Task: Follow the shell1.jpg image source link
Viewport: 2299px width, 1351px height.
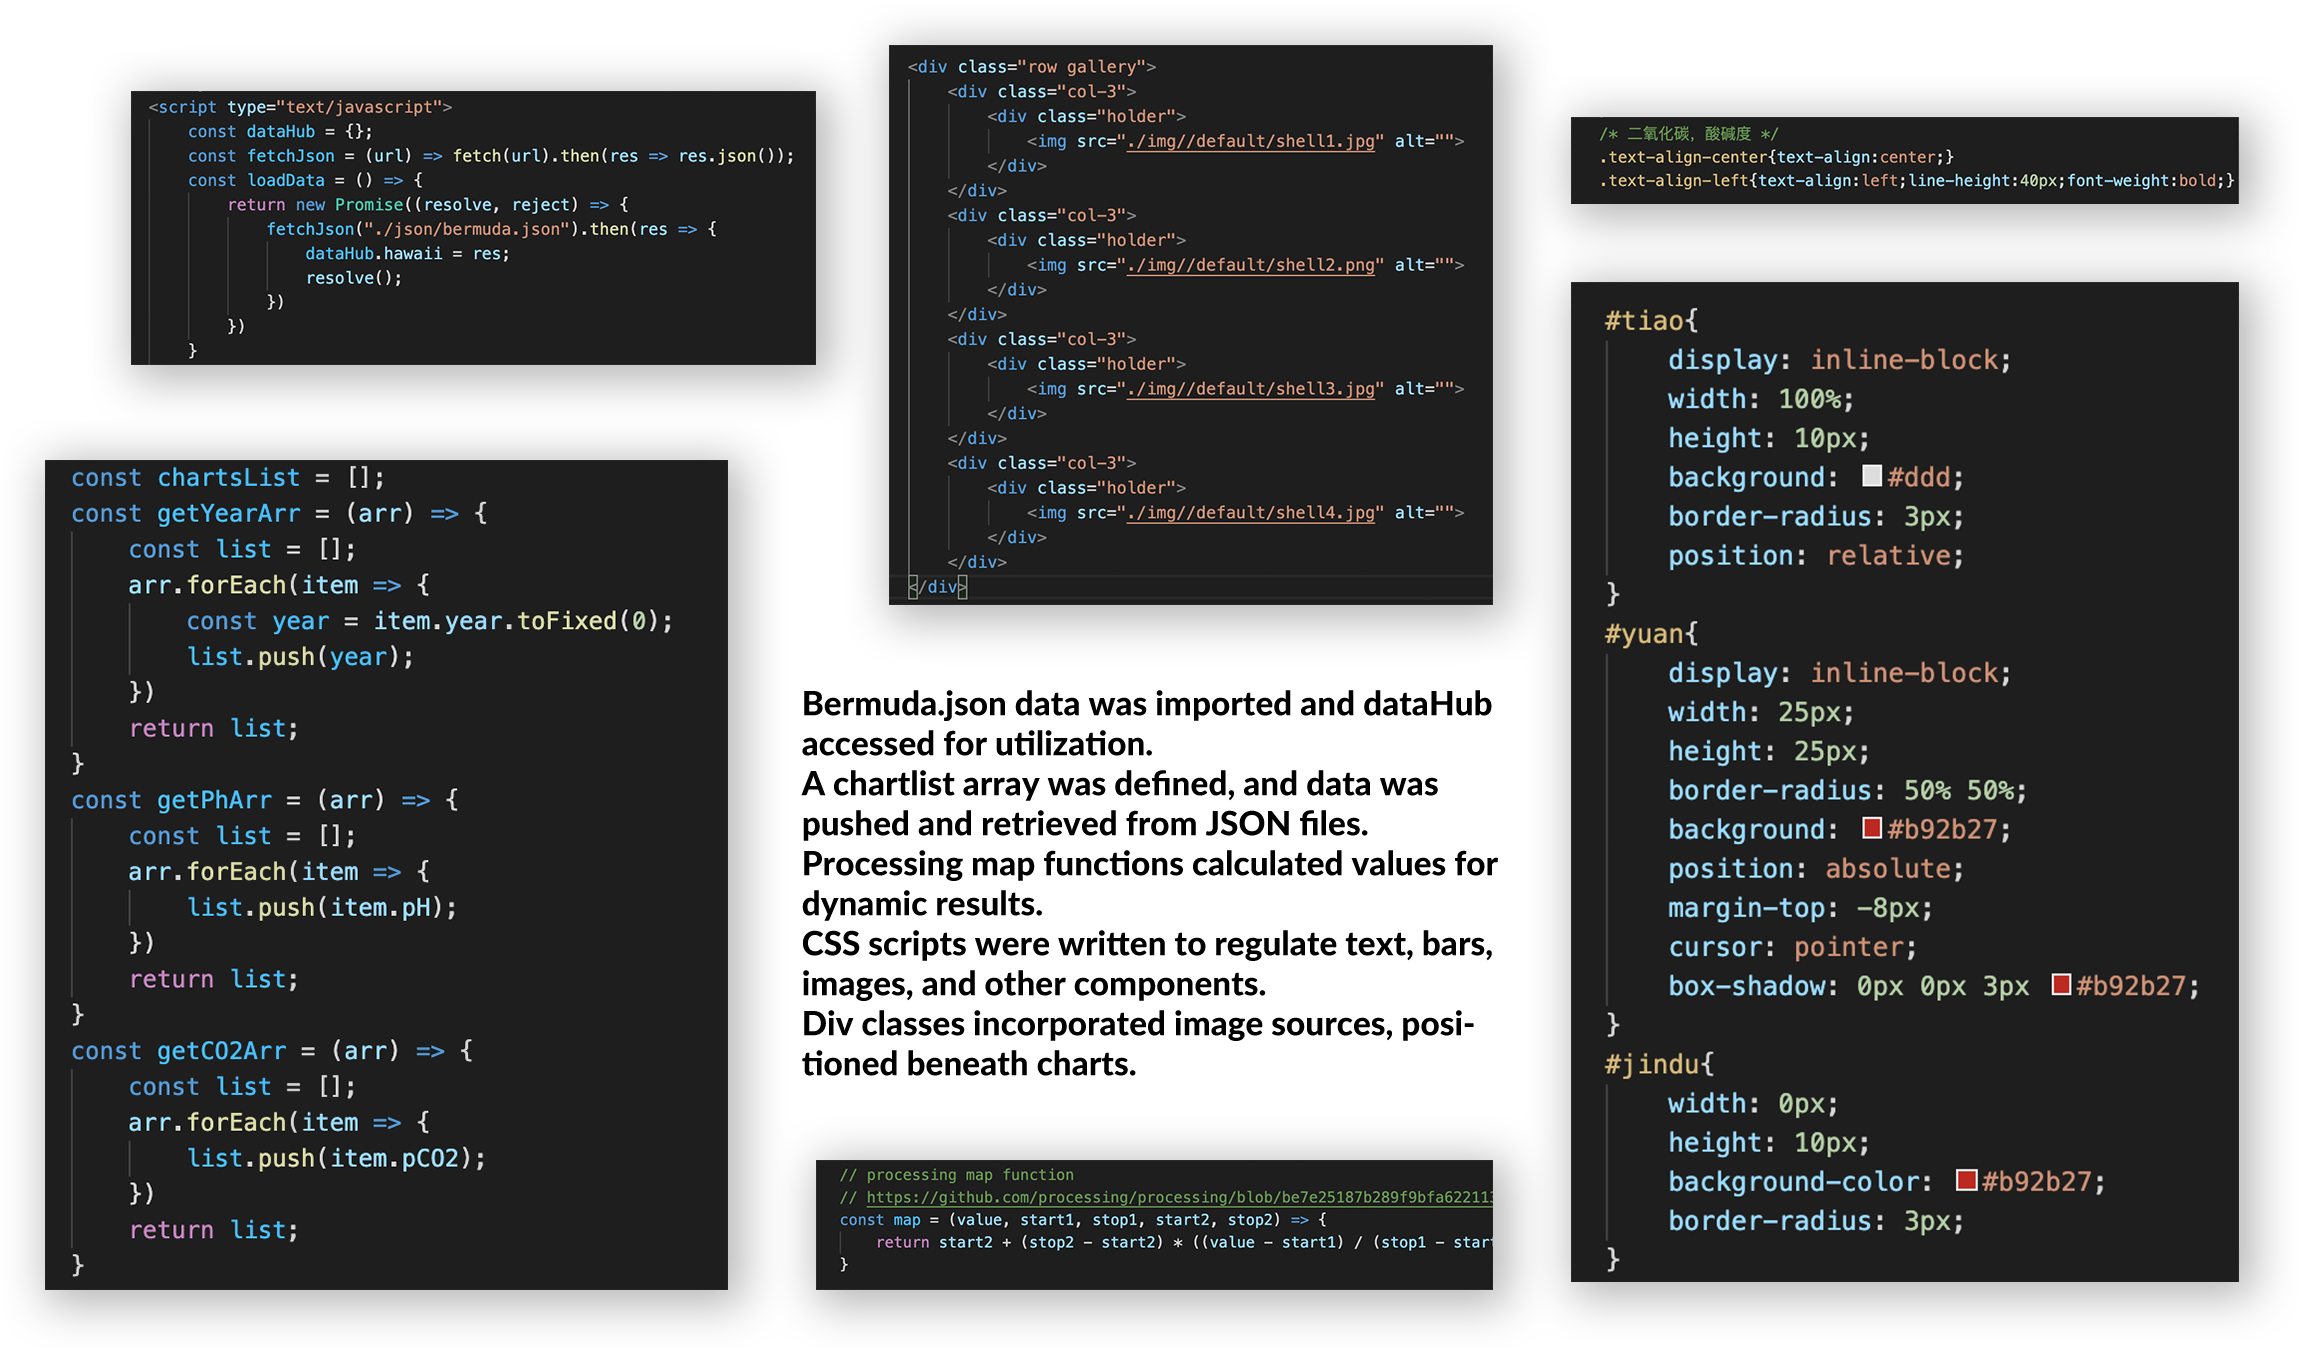Action: coord(1250,141)
